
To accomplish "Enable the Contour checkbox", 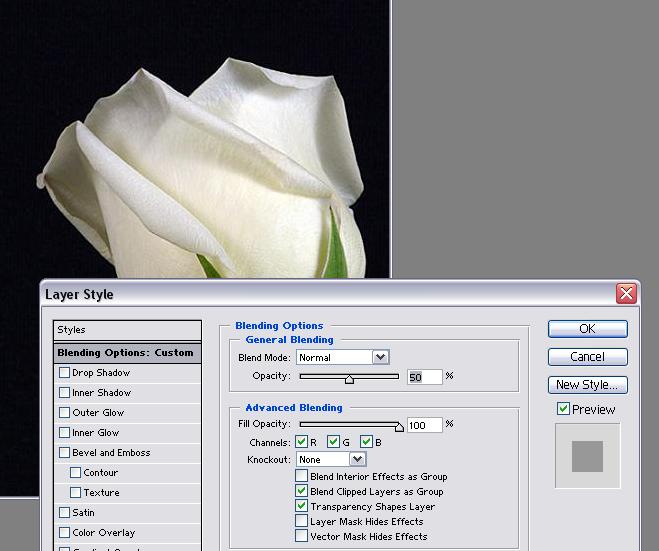I will [75, 472].
